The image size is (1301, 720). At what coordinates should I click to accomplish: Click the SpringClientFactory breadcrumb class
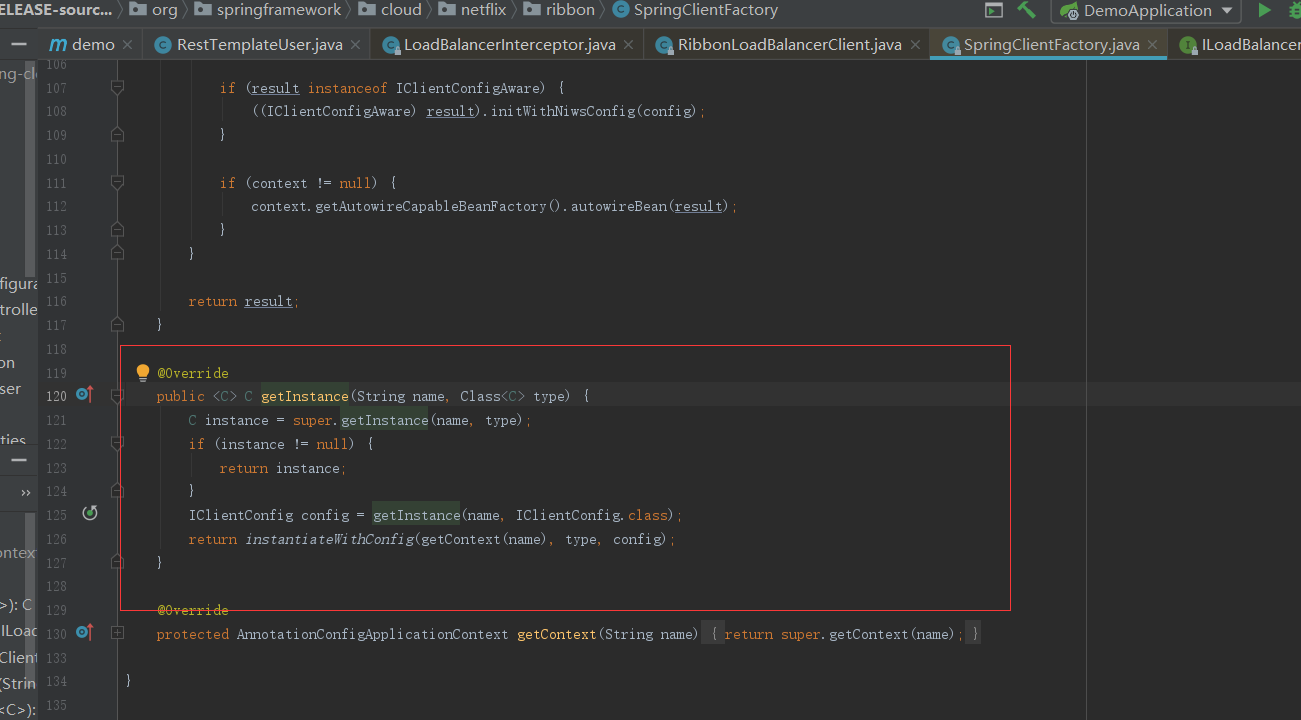click(x=695, y=10)
